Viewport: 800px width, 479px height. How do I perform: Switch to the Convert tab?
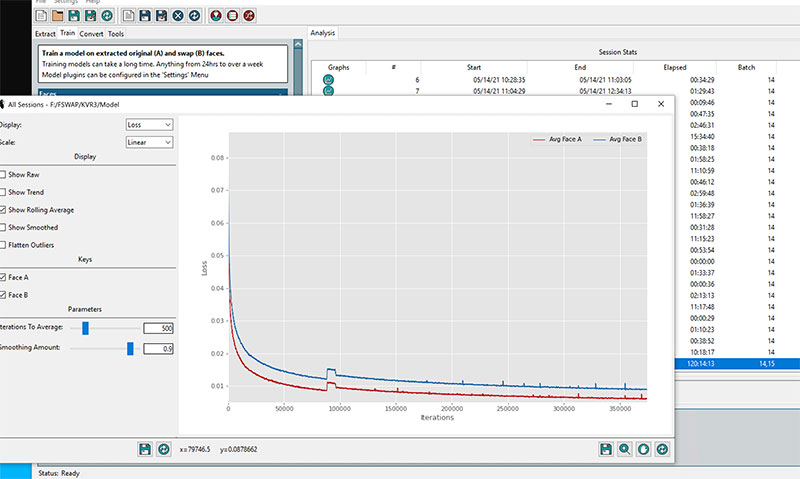[x=91, y=34]
